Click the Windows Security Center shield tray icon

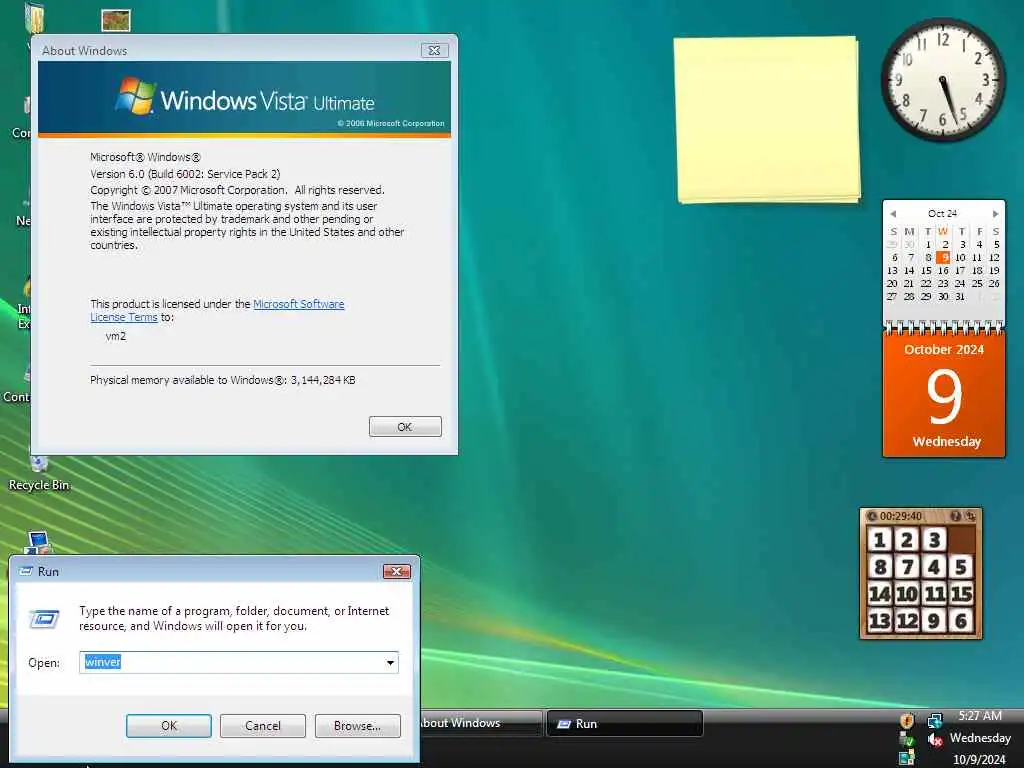[x=907, y=721]
